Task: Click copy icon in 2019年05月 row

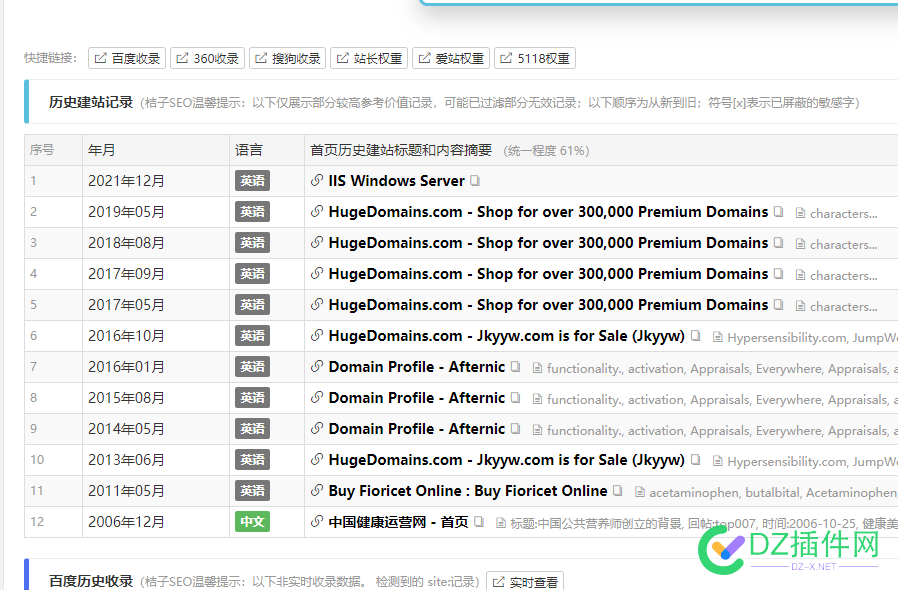Action: click(778, 211)
